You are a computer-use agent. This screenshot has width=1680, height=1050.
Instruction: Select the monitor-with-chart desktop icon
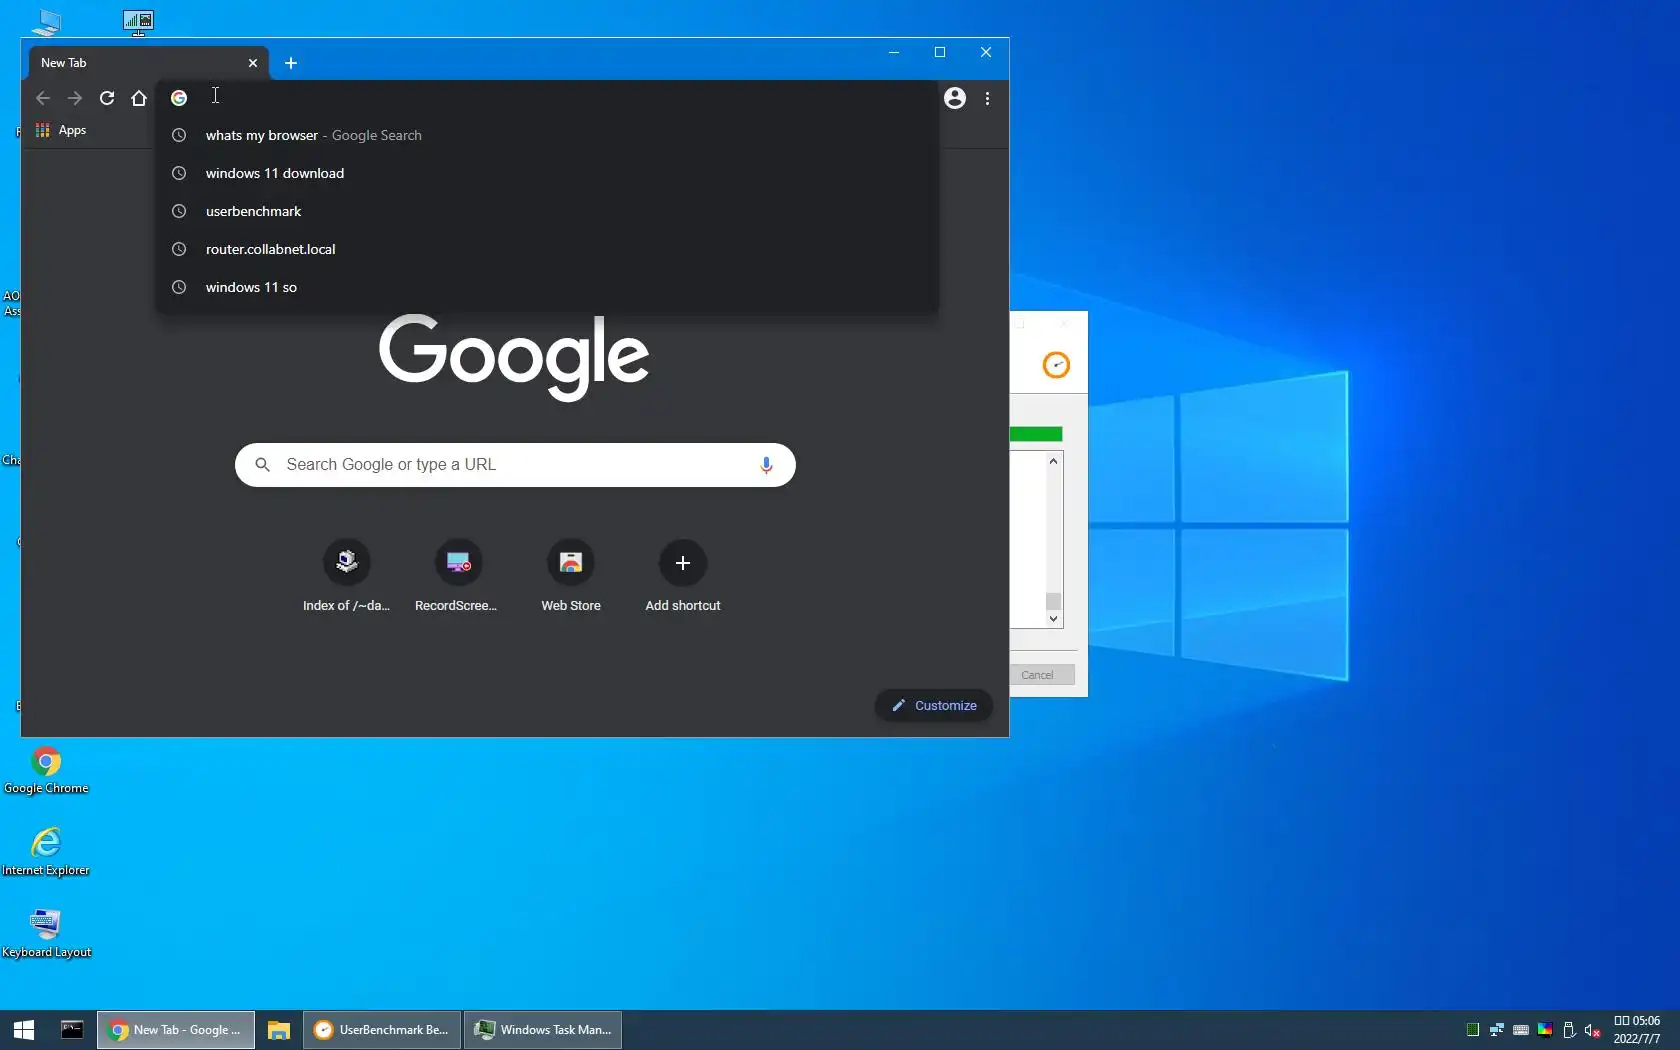138,21
